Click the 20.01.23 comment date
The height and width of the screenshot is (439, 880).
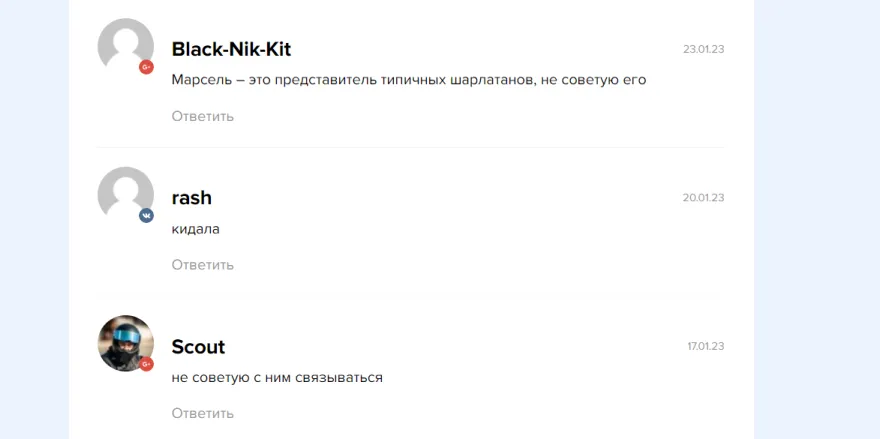tap(704, 198)
